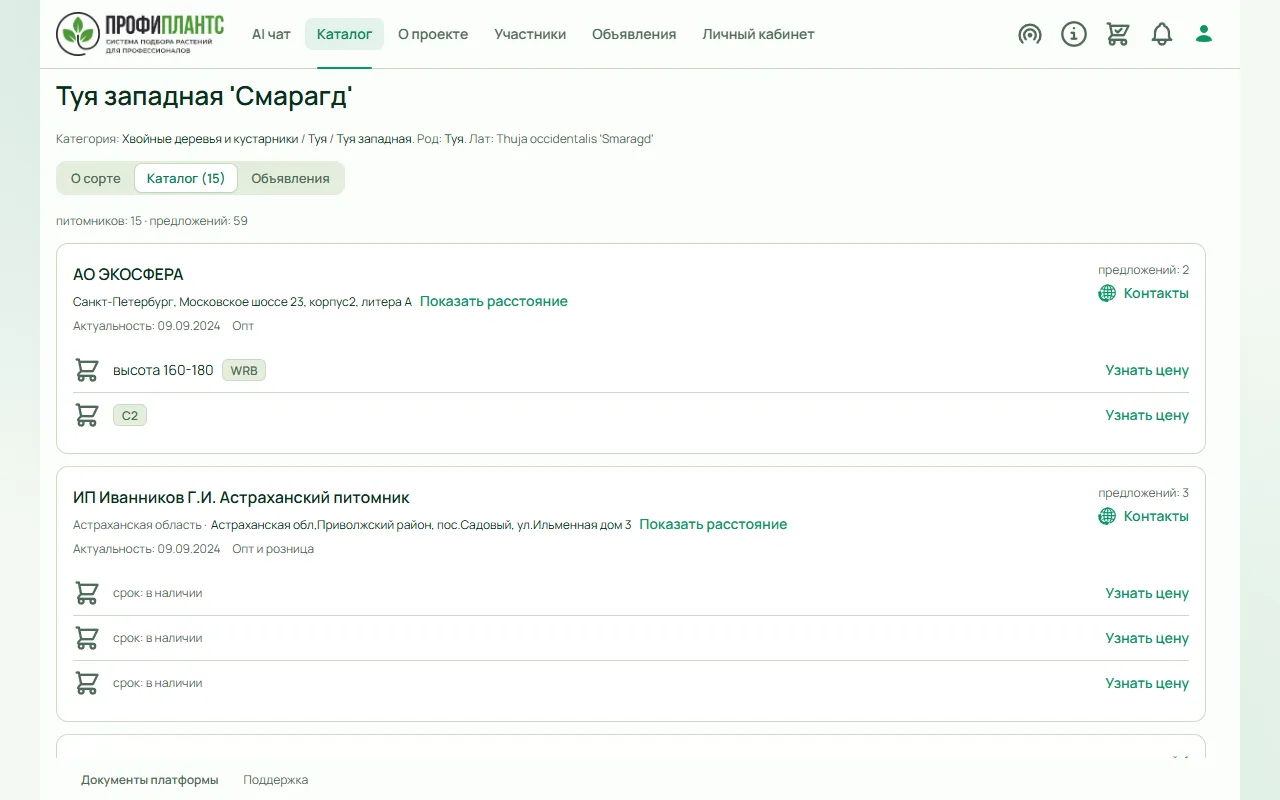Add 'высота 160-180 WRB' offer to cart
Screen dimensions: 1280x800
[x=87, y=370]
